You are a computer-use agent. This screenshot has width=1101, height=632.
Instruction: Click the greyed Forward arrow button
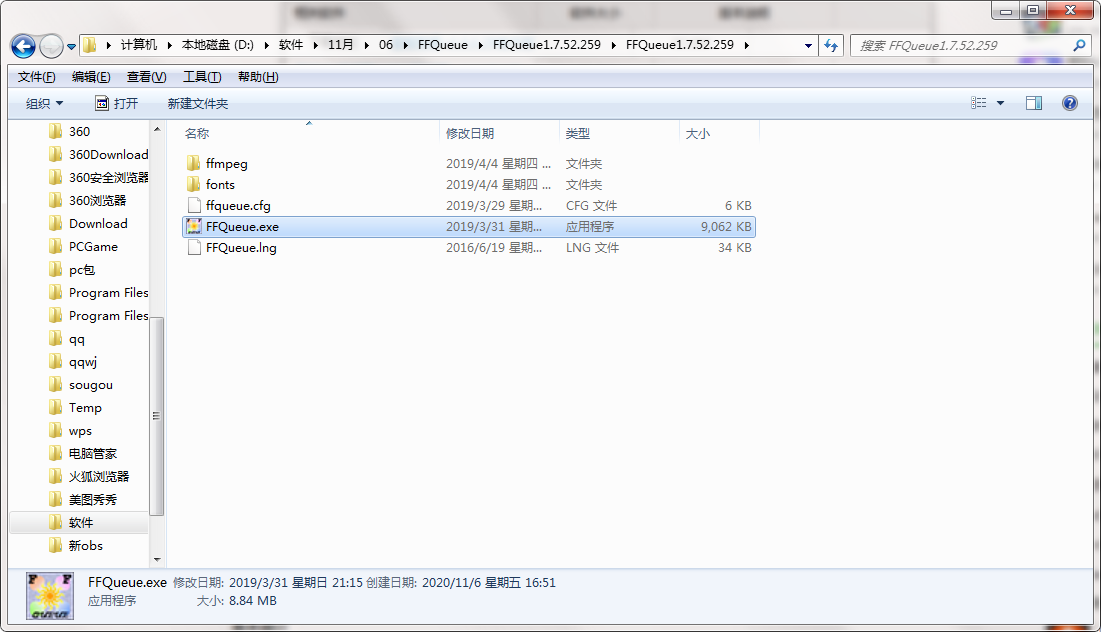pos(51,46)
